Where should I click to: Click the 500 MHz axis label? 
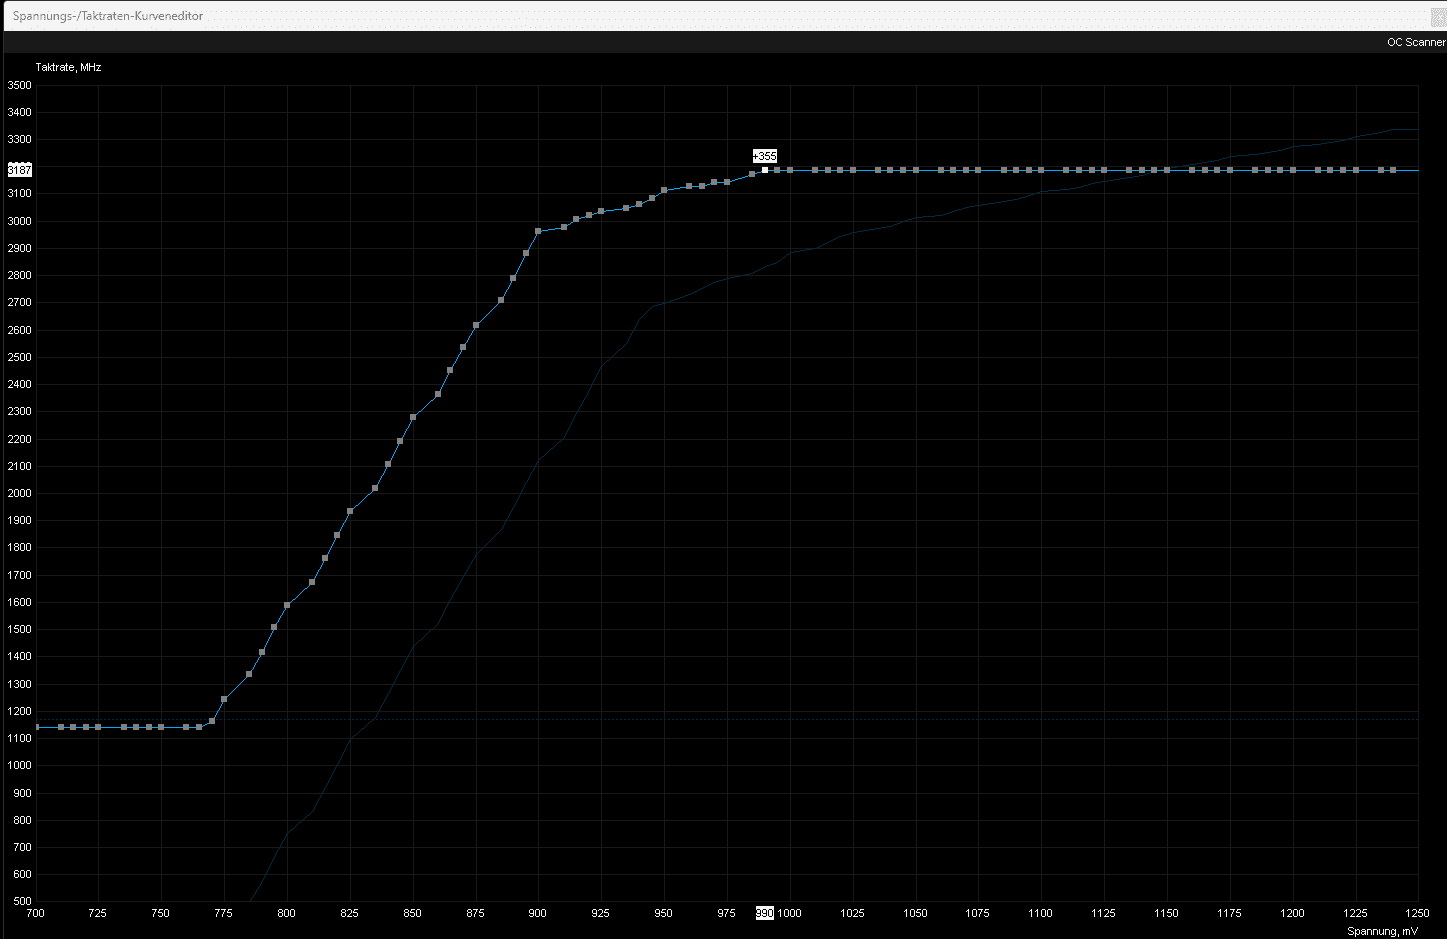coord(22,902)
